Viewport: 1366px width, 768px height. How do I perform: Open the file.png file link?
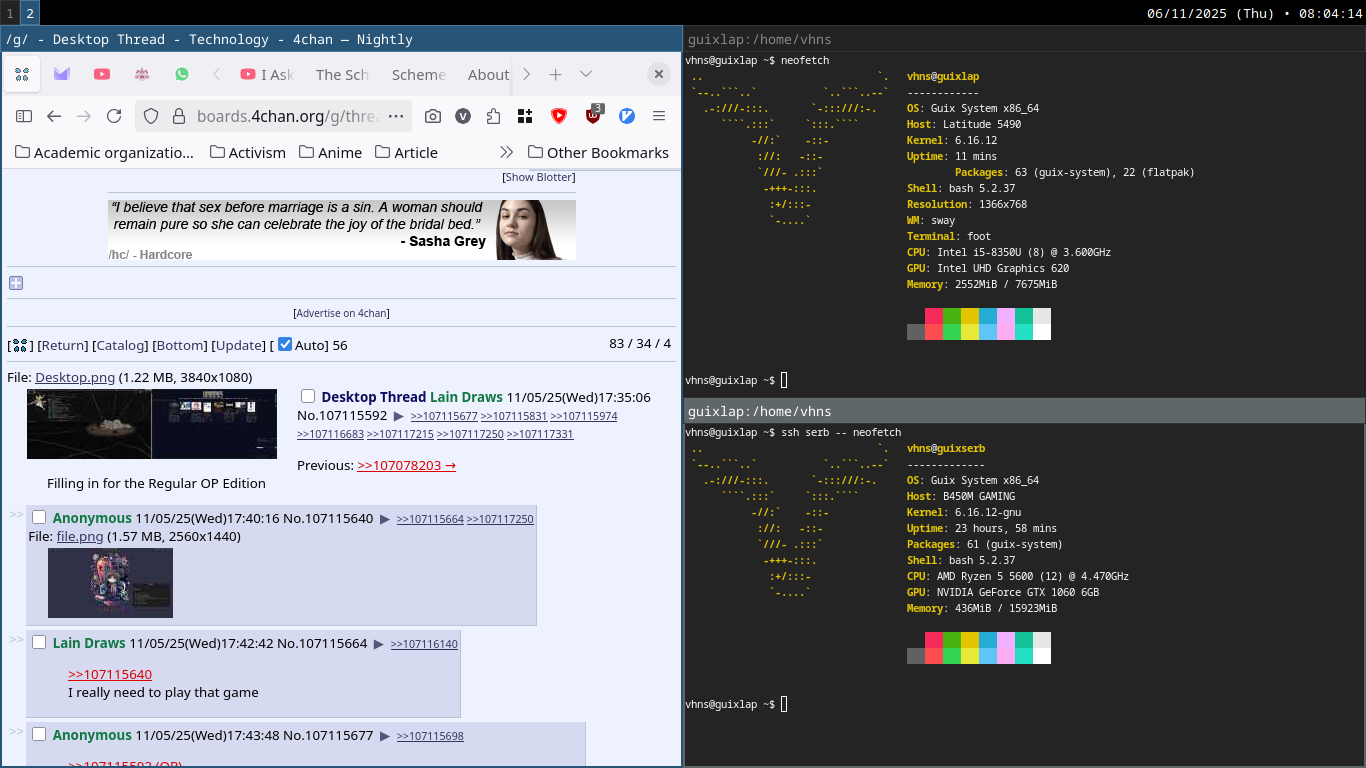(80, 536)
